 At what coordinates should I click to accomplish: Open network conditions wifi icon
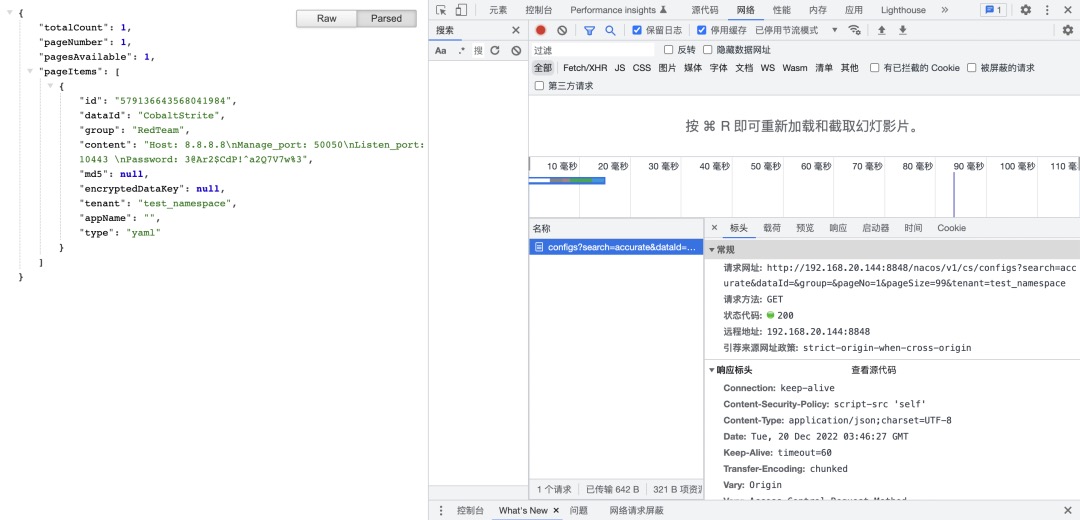click(x=854, y=30)
